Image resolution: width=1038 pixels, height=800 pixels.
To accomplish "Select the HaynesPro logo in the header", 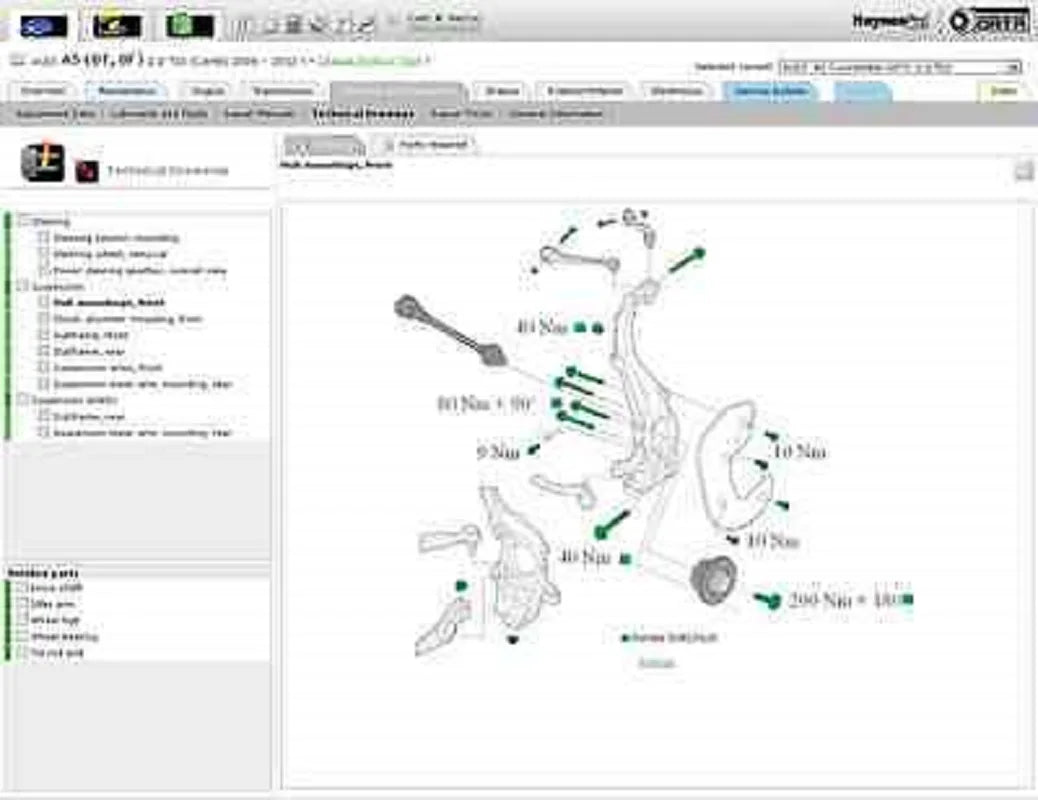I will point(890,22).
